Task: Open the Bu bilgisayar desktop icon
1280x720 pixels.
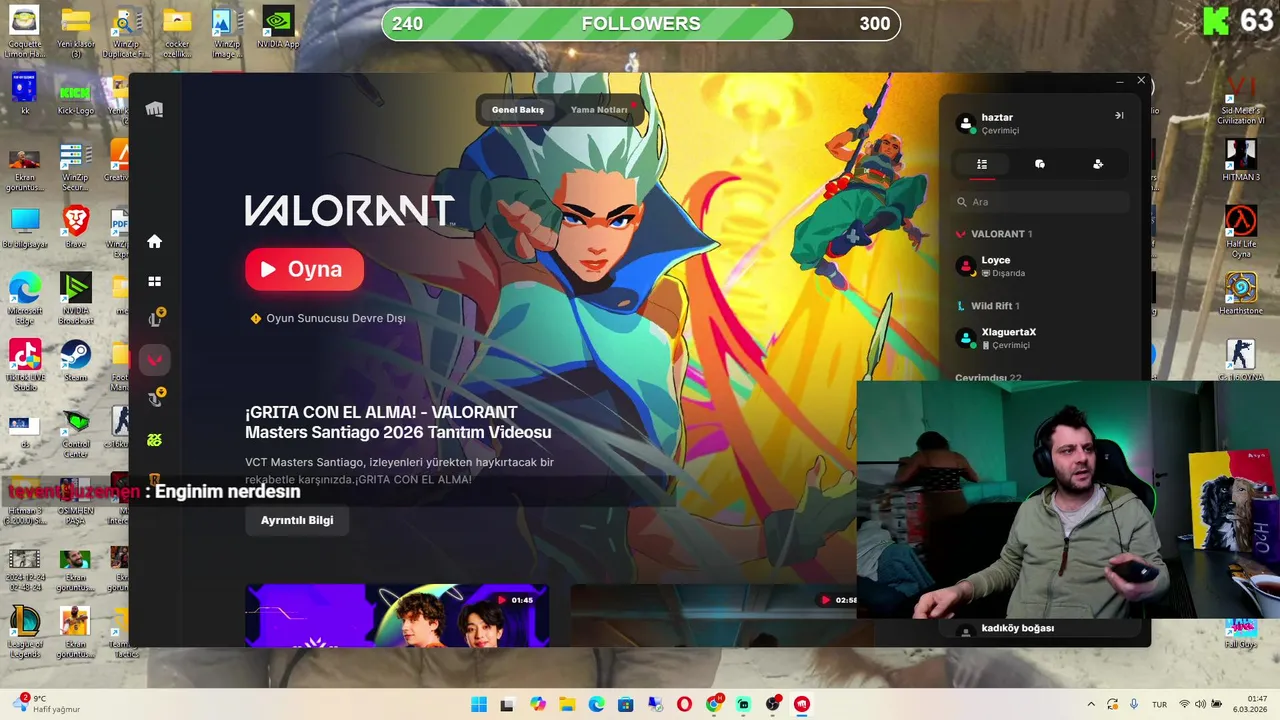Action: pyautogui.click(x=24, y=226)
